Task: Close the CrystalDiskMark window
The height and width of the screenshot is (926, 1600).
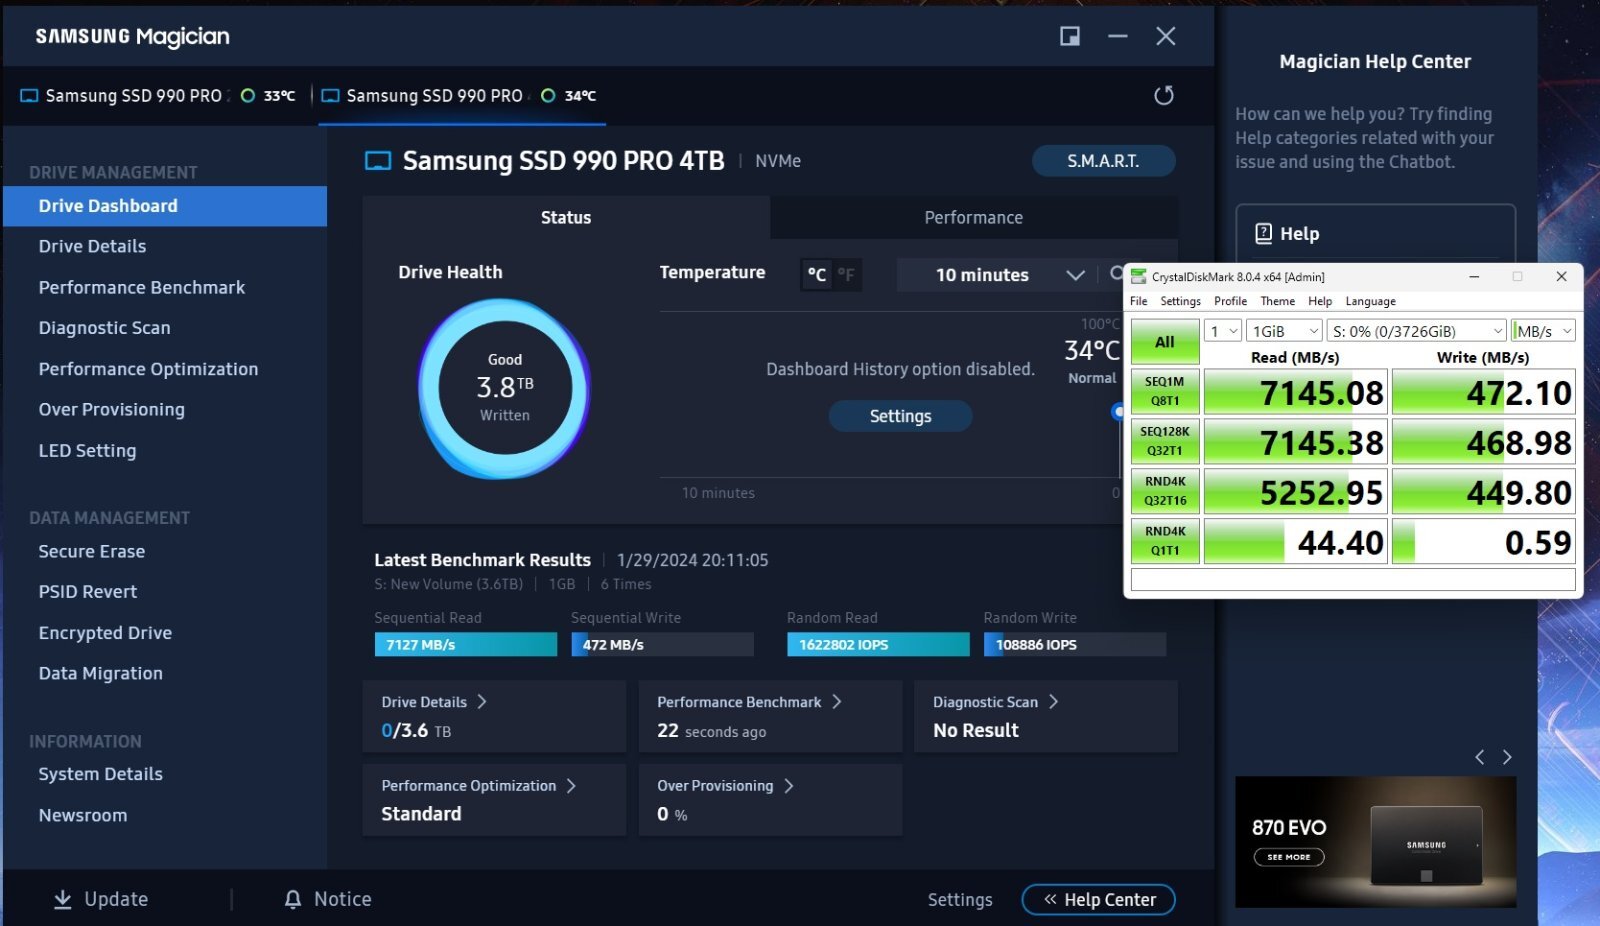Action: [1561, 277]
